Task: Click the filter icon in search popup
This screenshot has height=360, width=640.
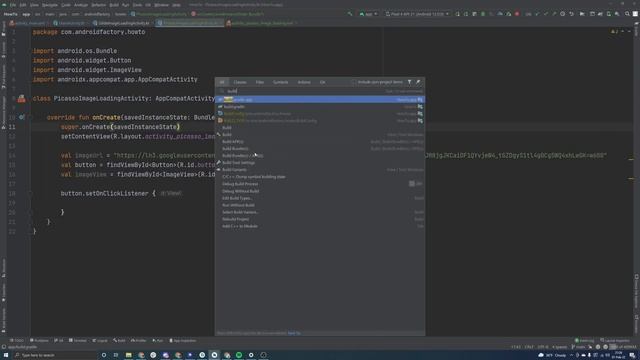Action: [x=409, y=82]
